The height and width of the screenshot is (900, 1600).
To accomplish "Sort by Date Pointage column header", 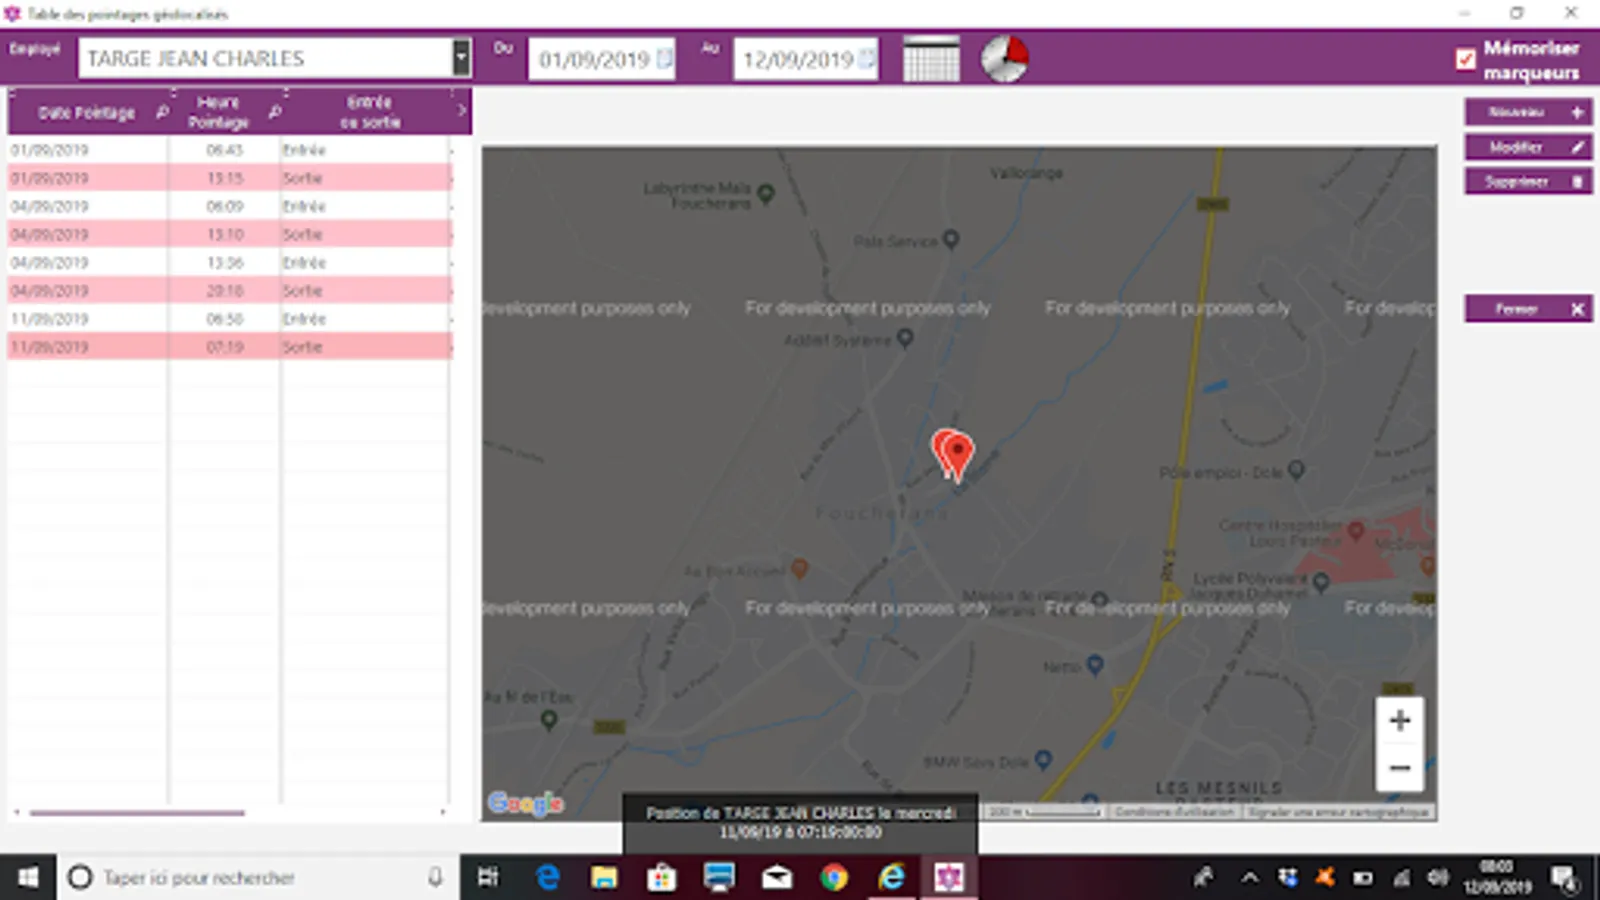I will coord(86,113).
